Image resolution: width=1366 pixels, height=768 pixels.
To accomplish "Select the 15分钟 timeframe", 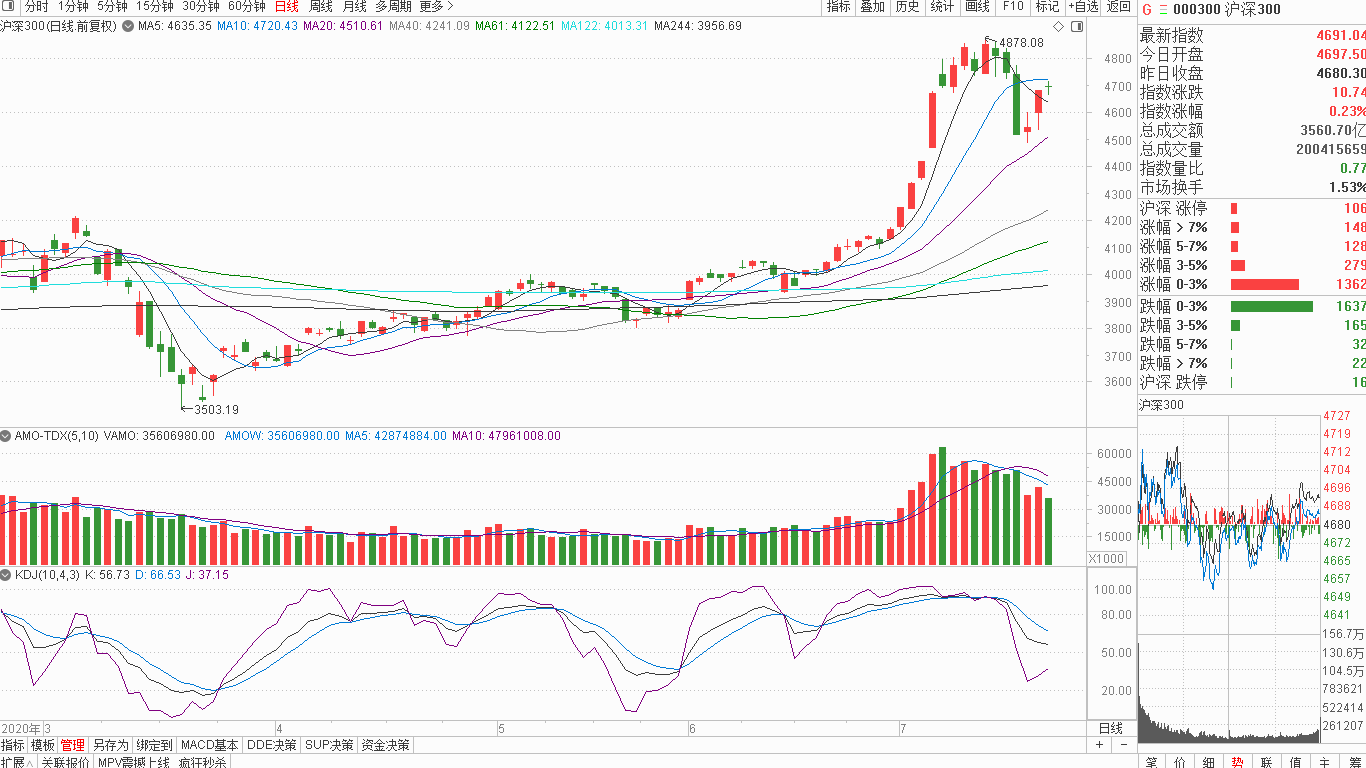I will click(154, 7).
